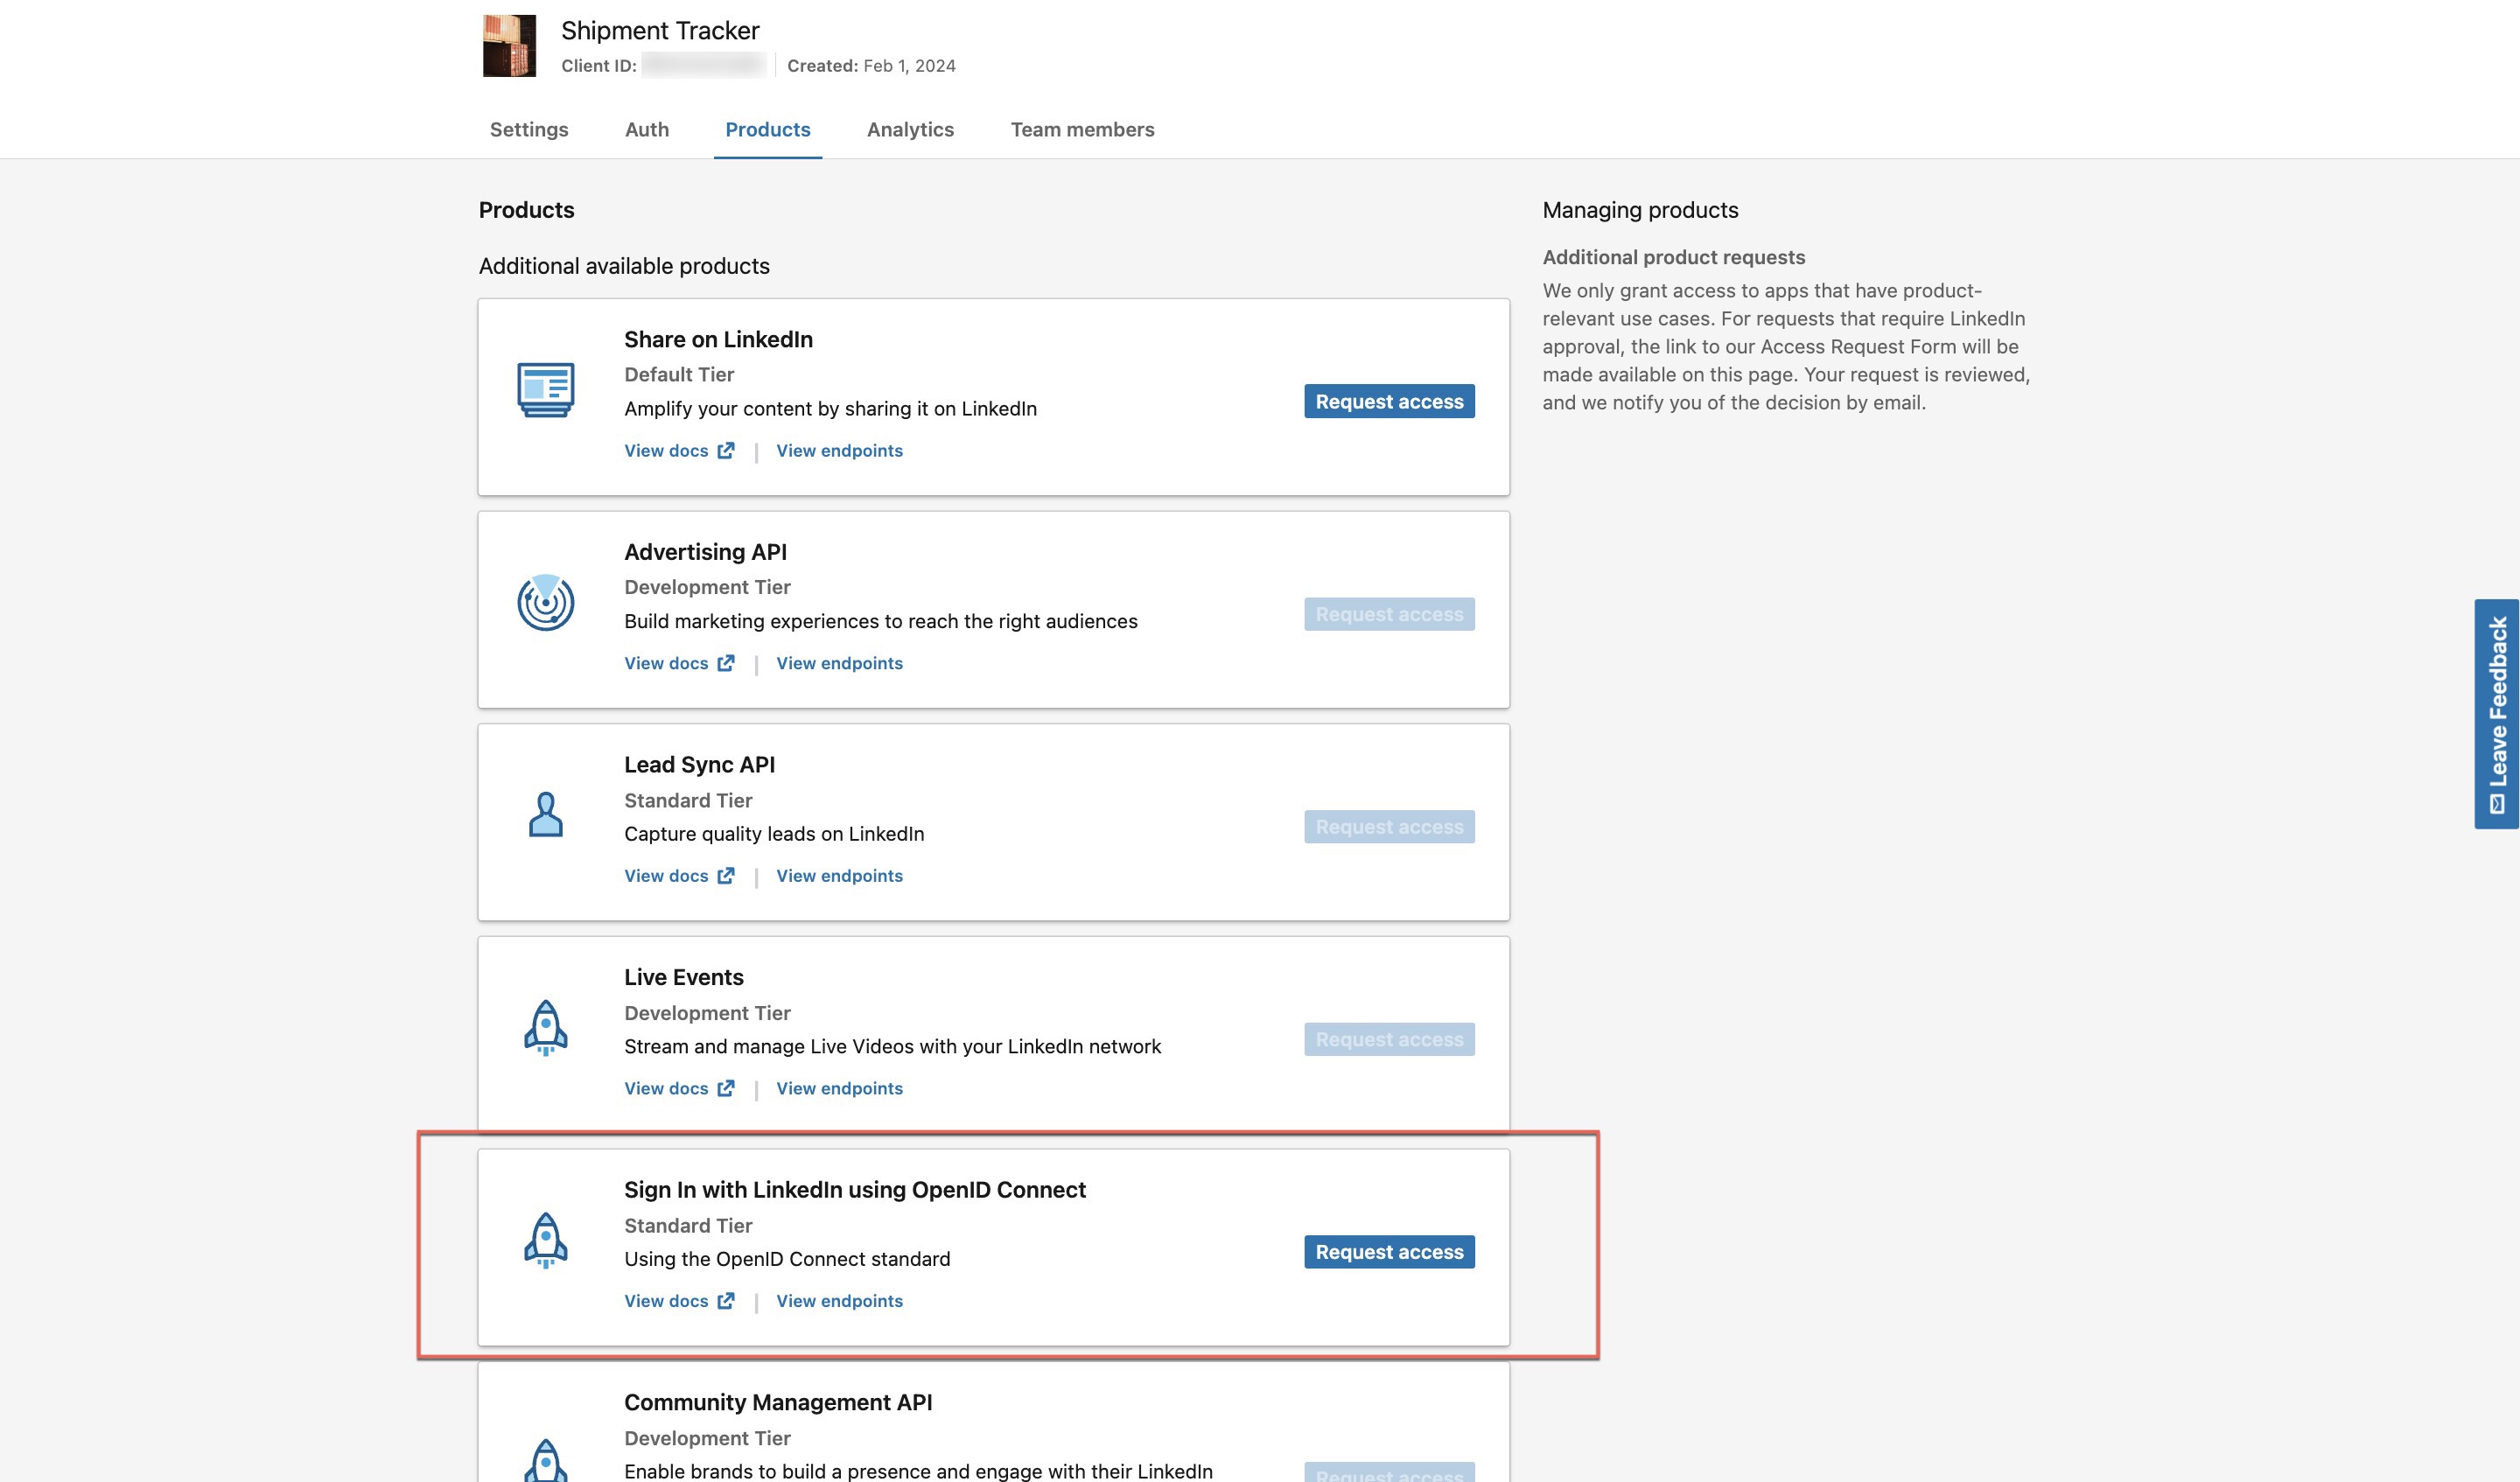Open View docs for Live Events
The image size is (2520, 1482).
coord(679,1088)
